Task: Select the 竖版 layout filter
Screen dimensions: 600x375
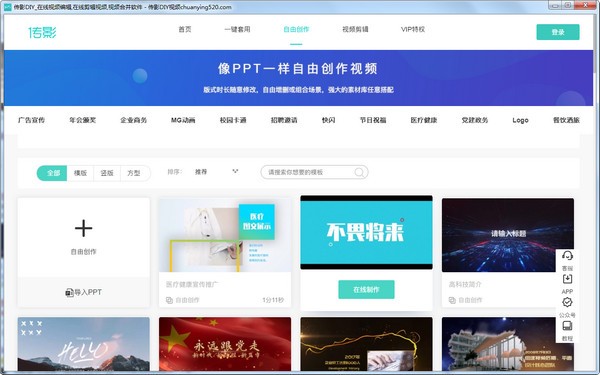Action: pos(107,173)
